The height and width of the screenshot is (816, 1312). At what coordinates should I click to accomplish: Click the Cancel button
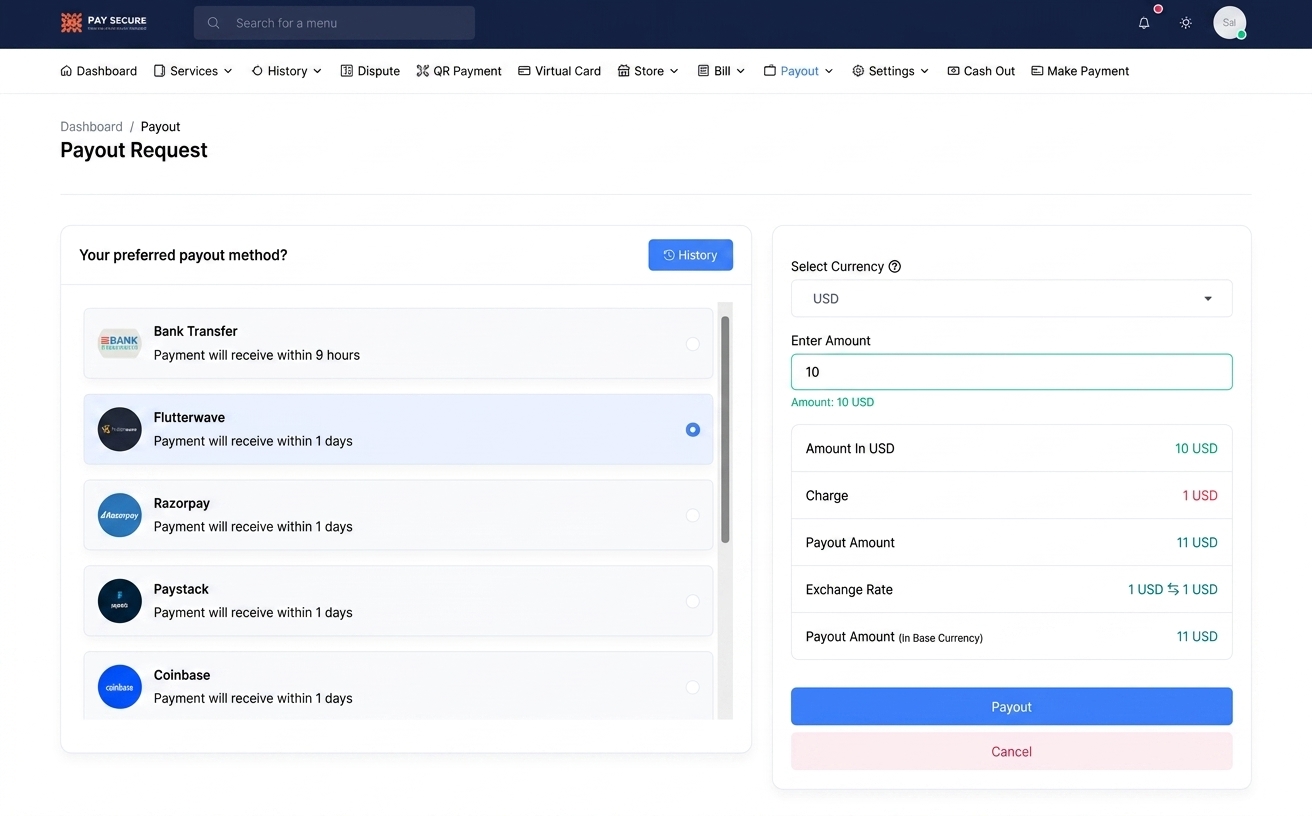click(1011, 751)
